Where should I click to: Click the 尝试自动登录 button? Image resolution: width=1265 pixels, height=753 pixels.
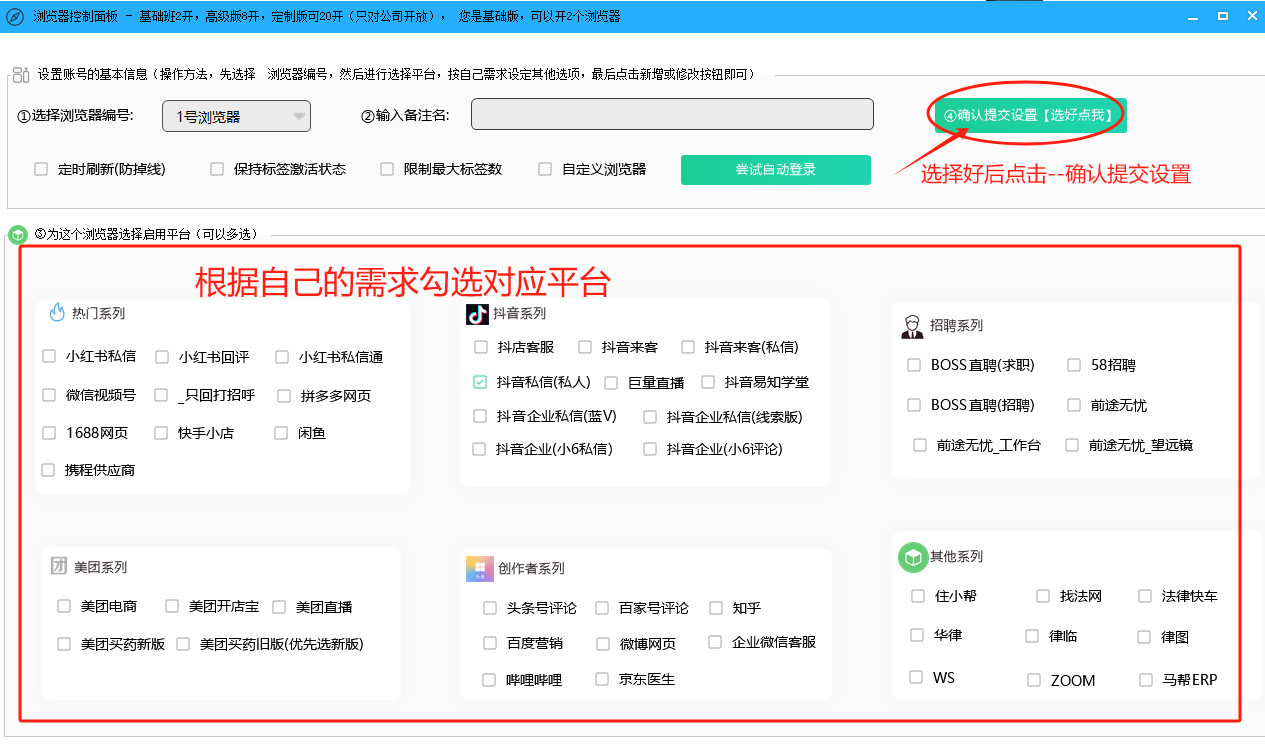click(775, 170)
